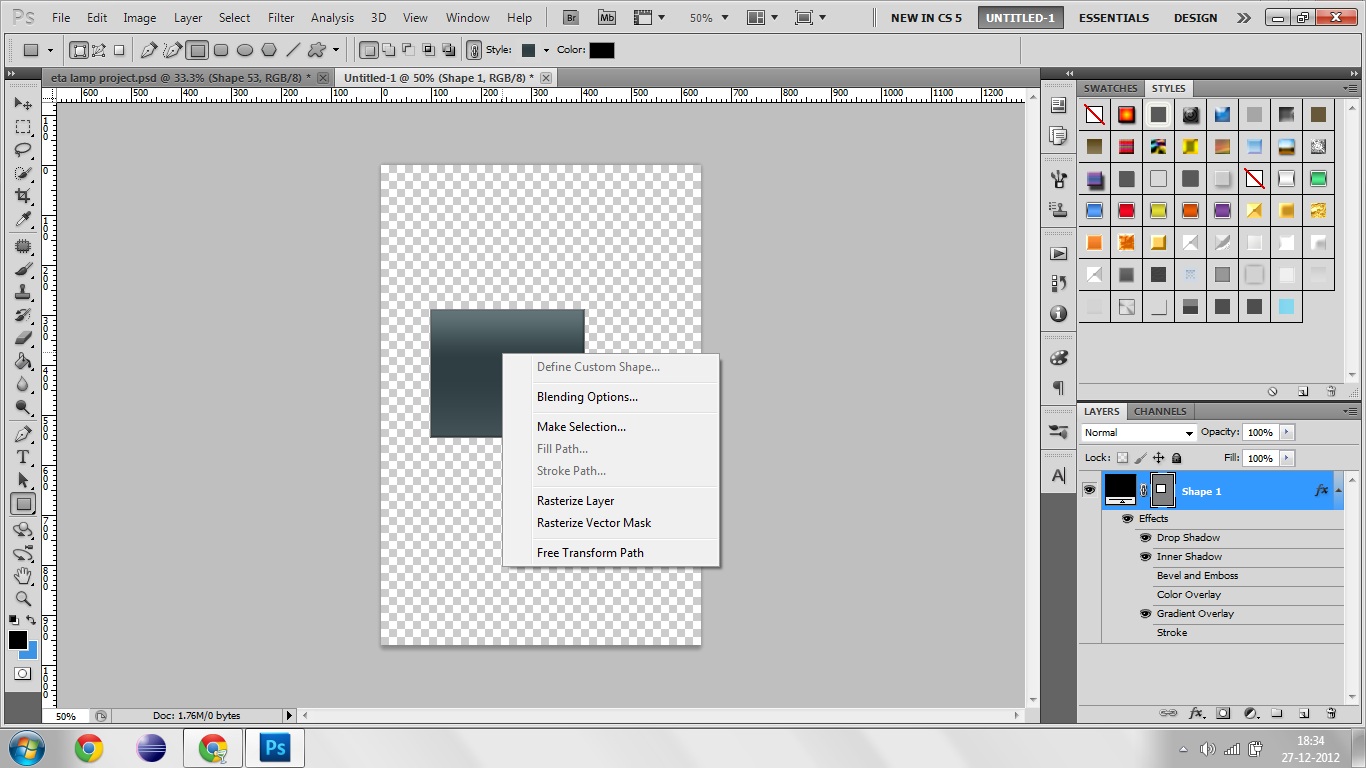Image resolution: width=1366 pixels, height=768 pixels.
Task: Open the blend mode dropdown showing Normal
Action: (1139, 433)
